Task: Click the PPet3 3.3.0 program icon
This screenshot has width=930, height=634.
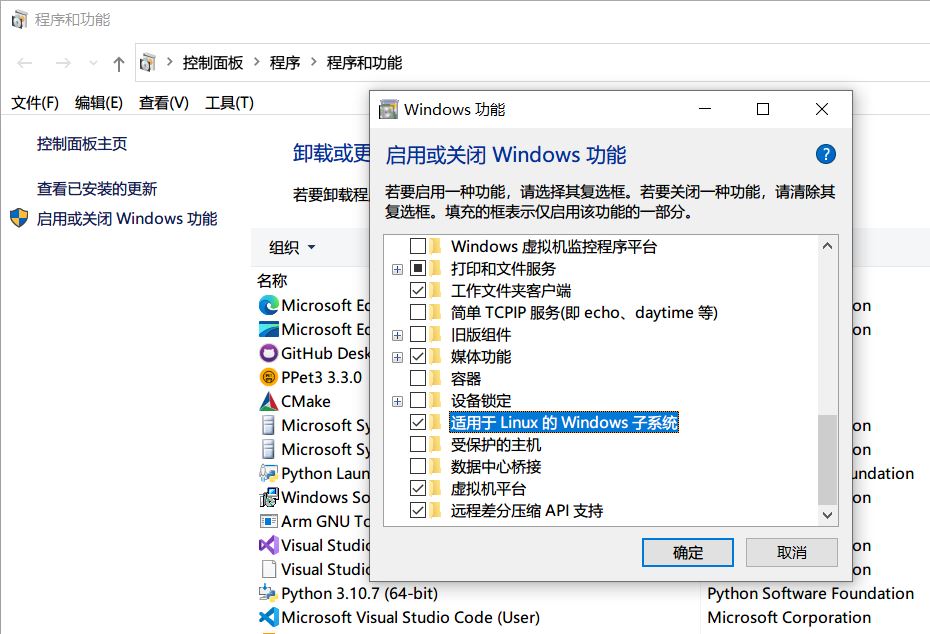Action: point(268,377)
